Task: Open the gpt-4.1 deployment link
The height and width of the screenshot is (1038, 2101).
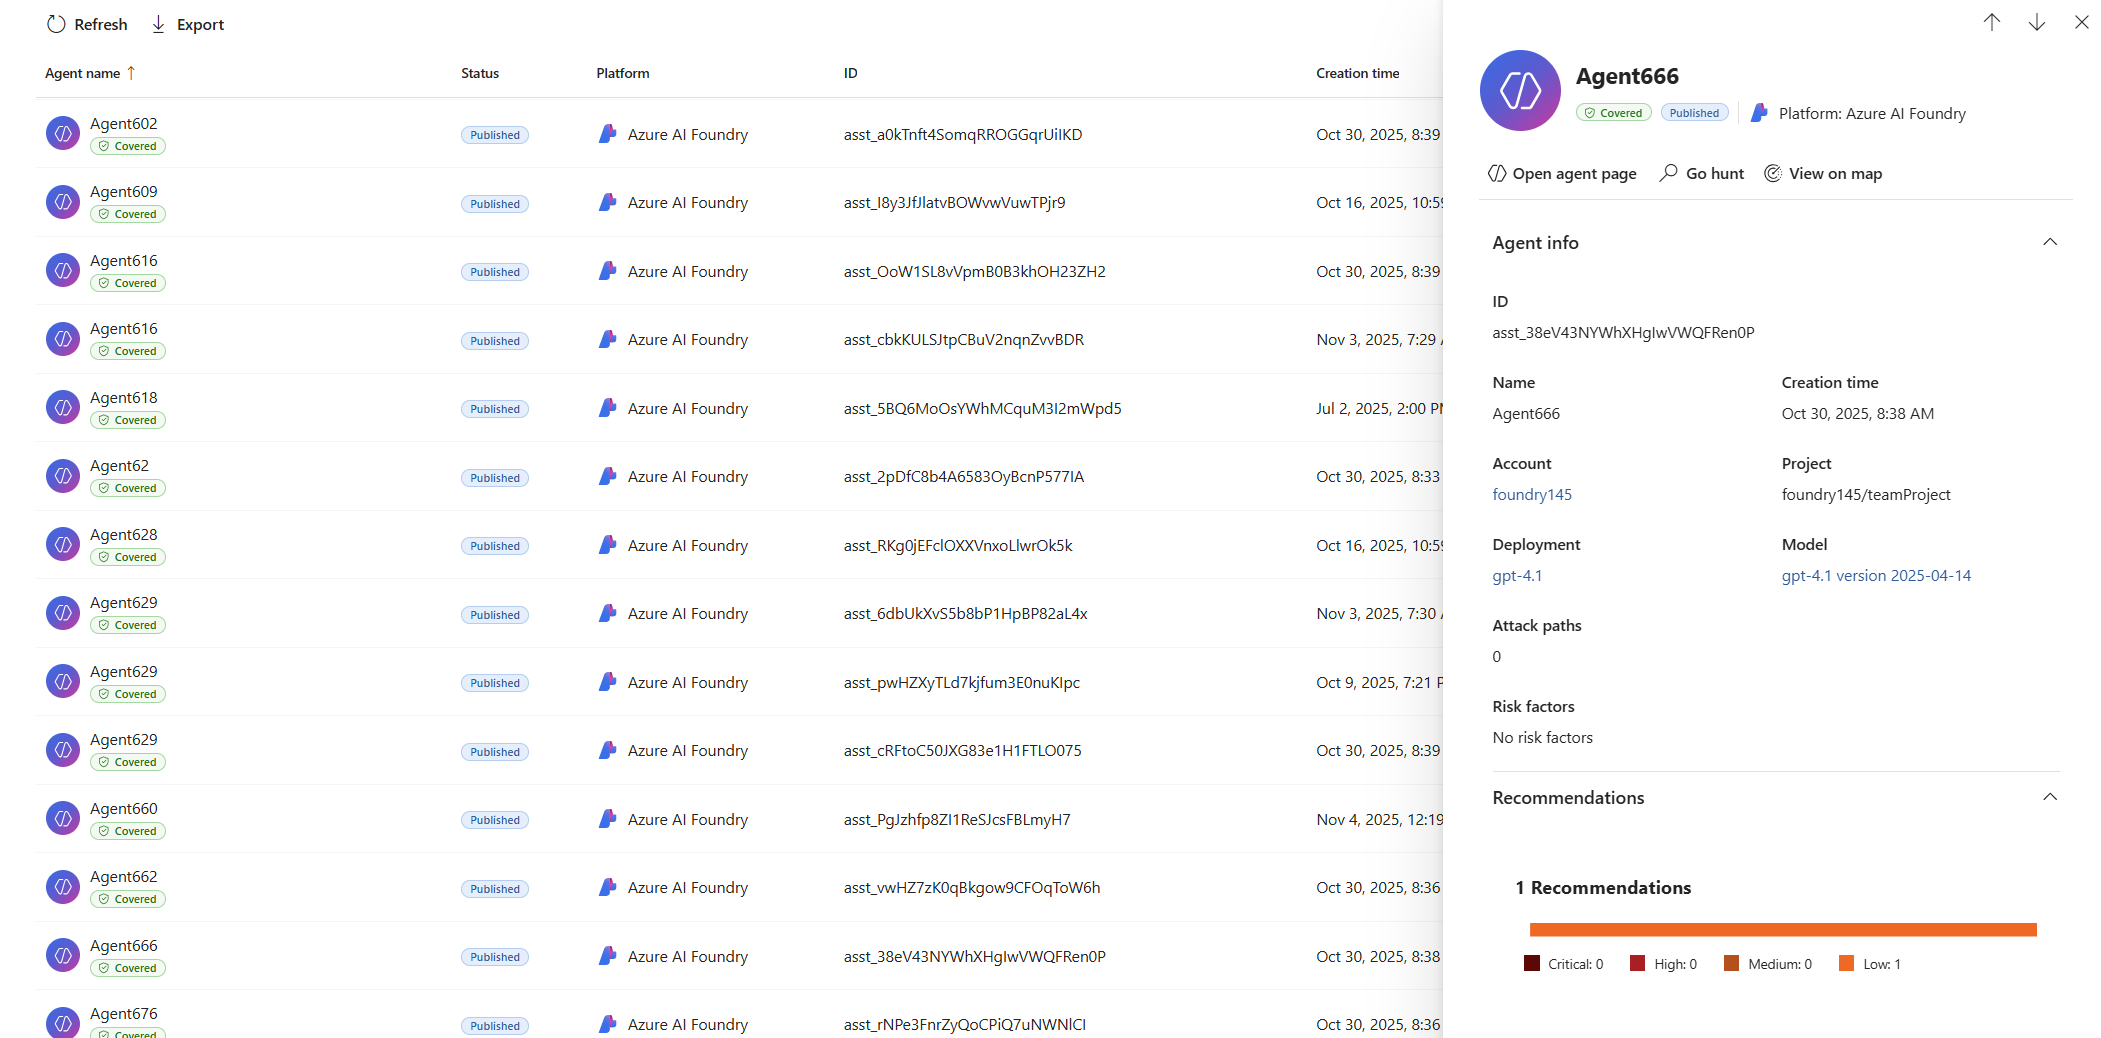Action: tap(1517, 575)
